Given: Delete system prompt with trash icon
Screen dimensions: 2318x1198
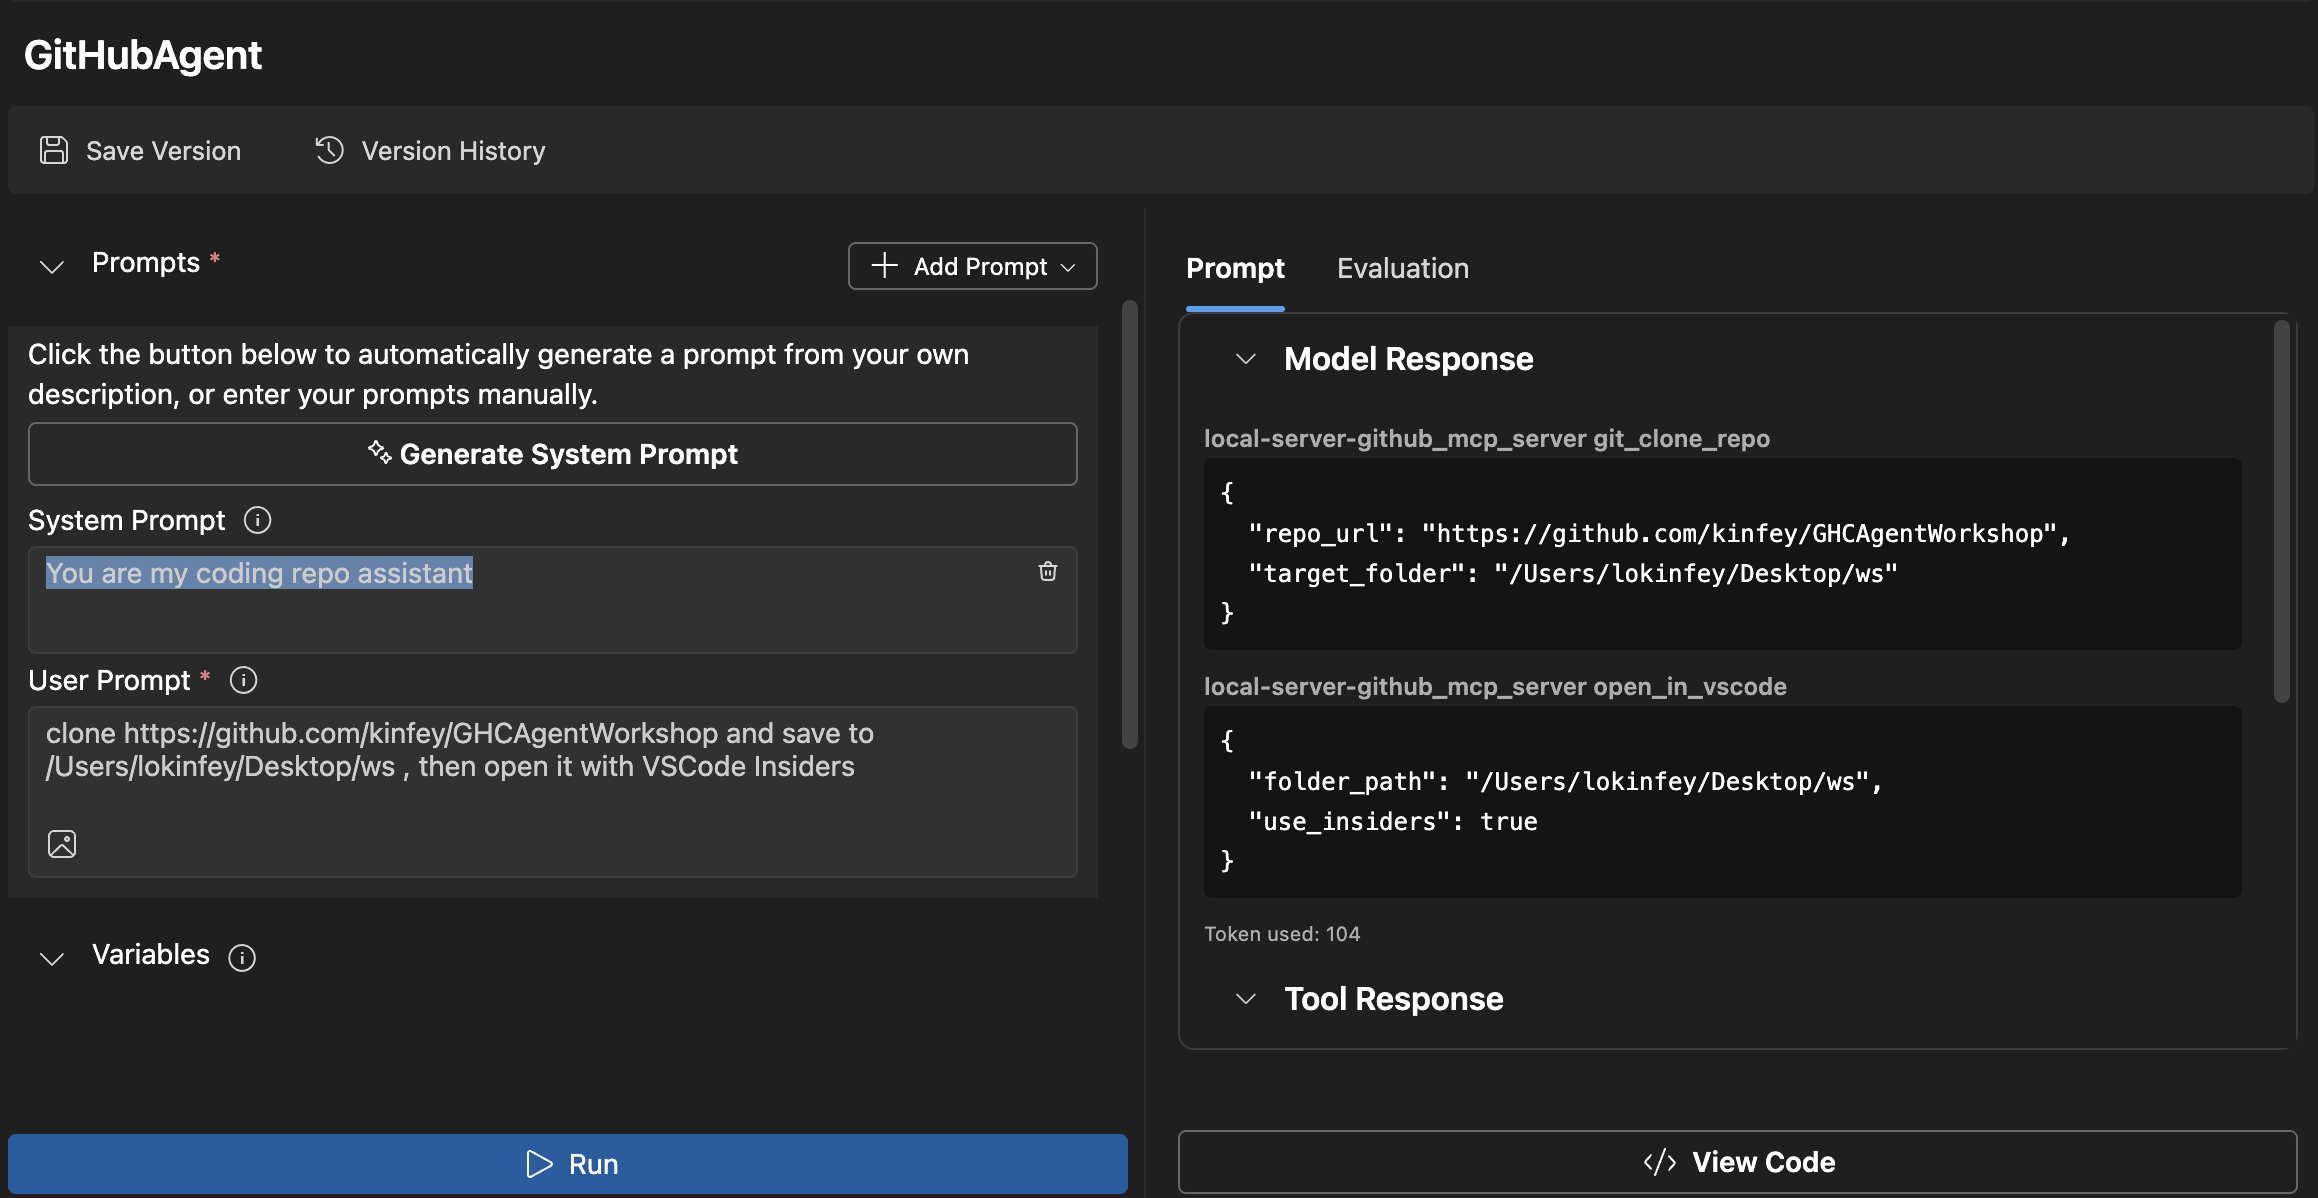Looking at the screenshot, I should pos(1048,571).
